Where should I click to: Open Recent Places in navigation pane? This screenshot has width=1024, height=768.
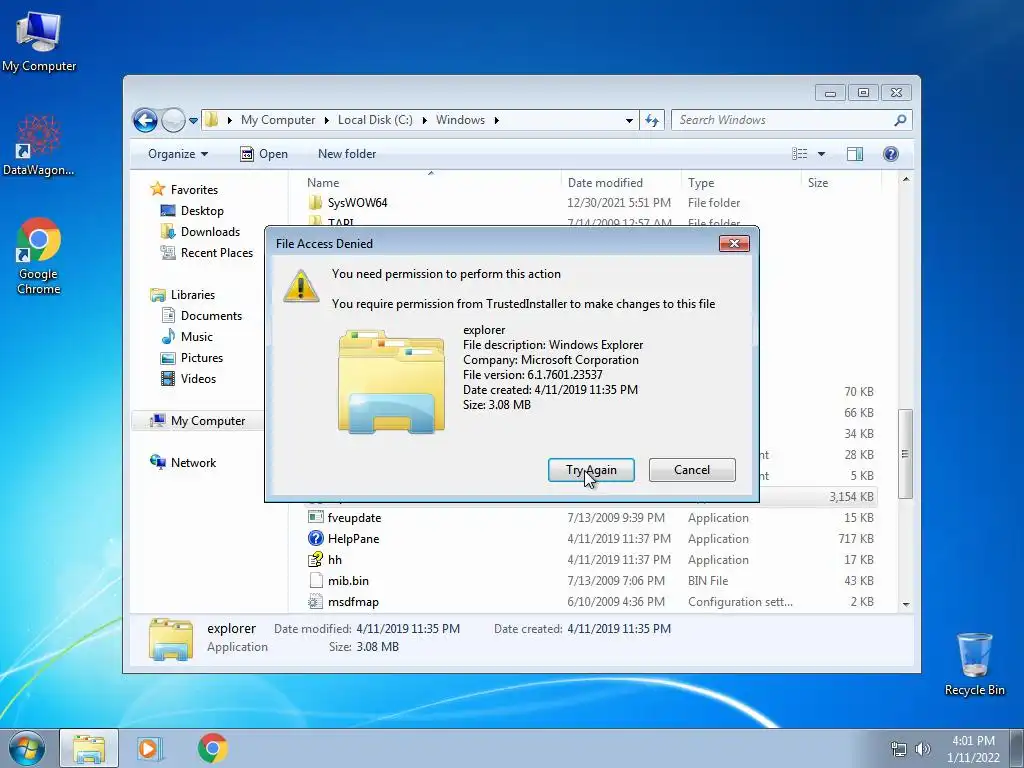(216, 252)
